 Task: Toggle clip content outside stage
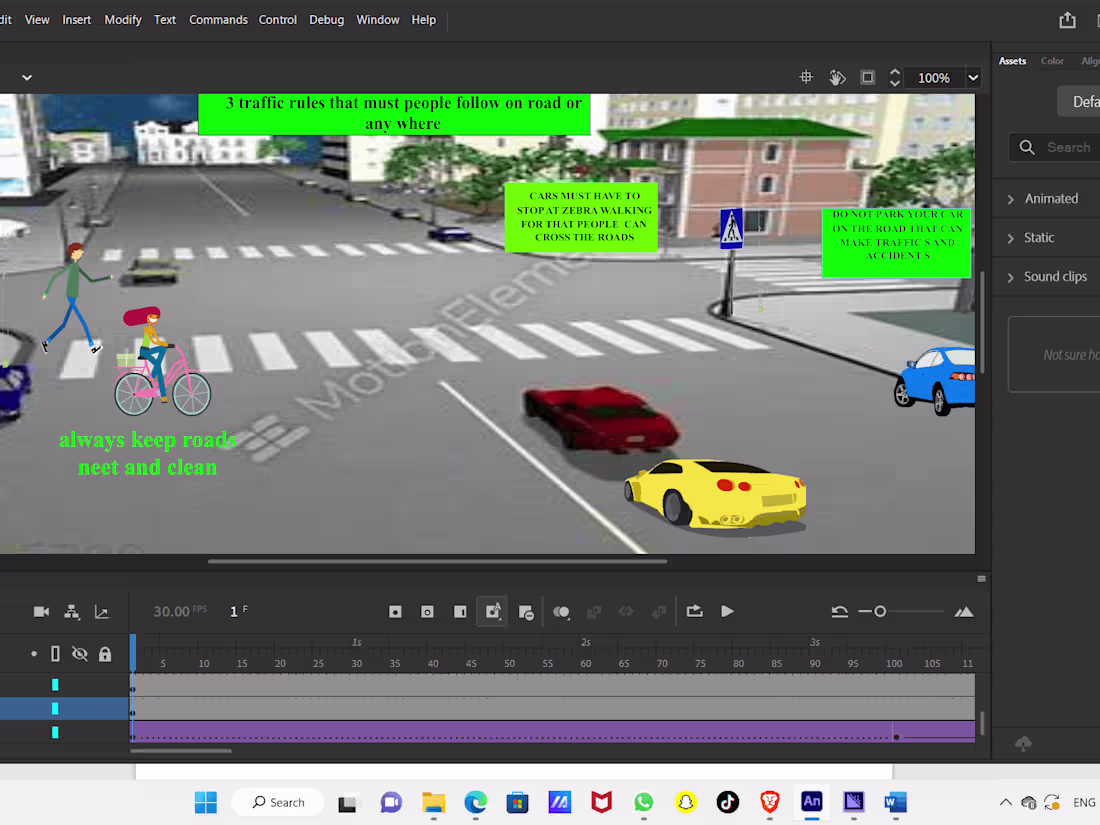(867, 77)
